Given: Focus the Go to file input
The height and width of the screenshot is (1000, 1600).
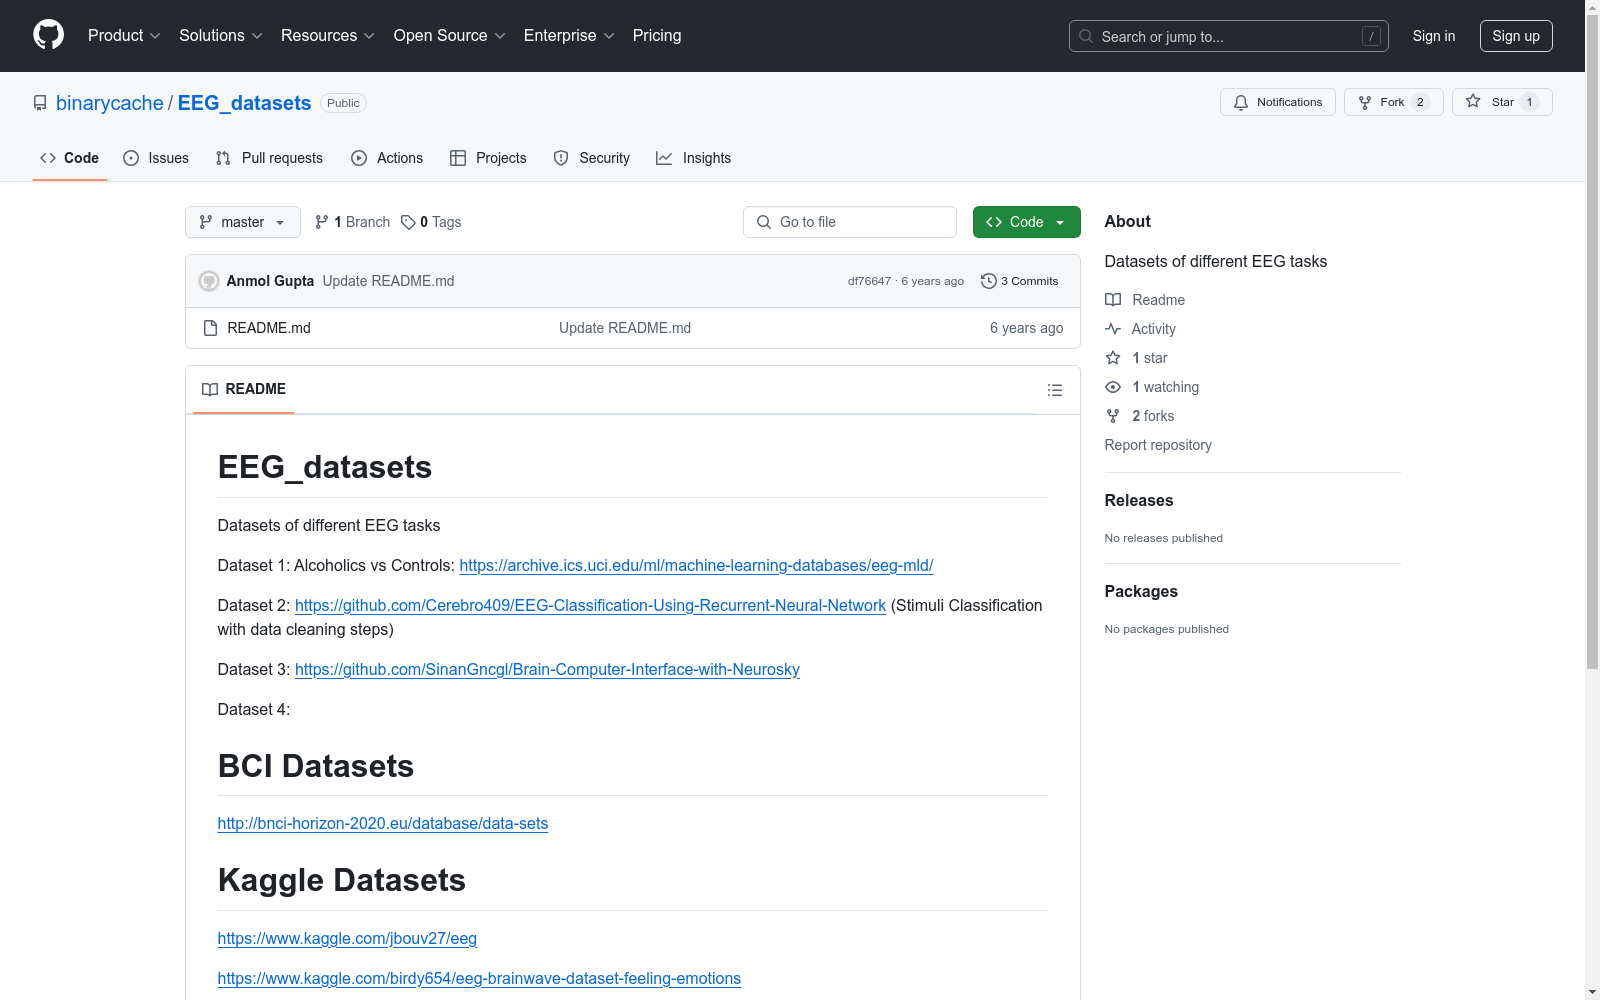Looking at the screenshot, I should [850, 222].
